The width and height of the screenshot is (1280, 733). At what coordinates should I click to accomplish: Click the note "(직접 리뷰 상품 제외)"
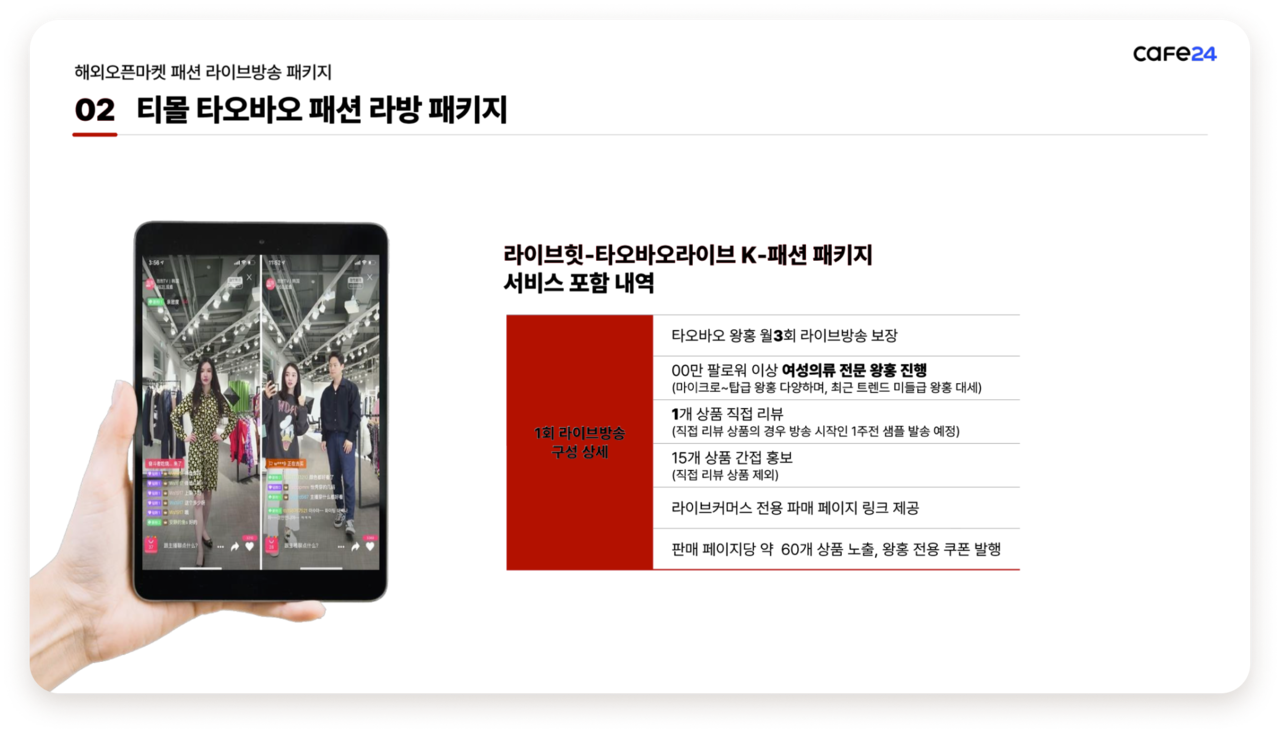(725, 475)
